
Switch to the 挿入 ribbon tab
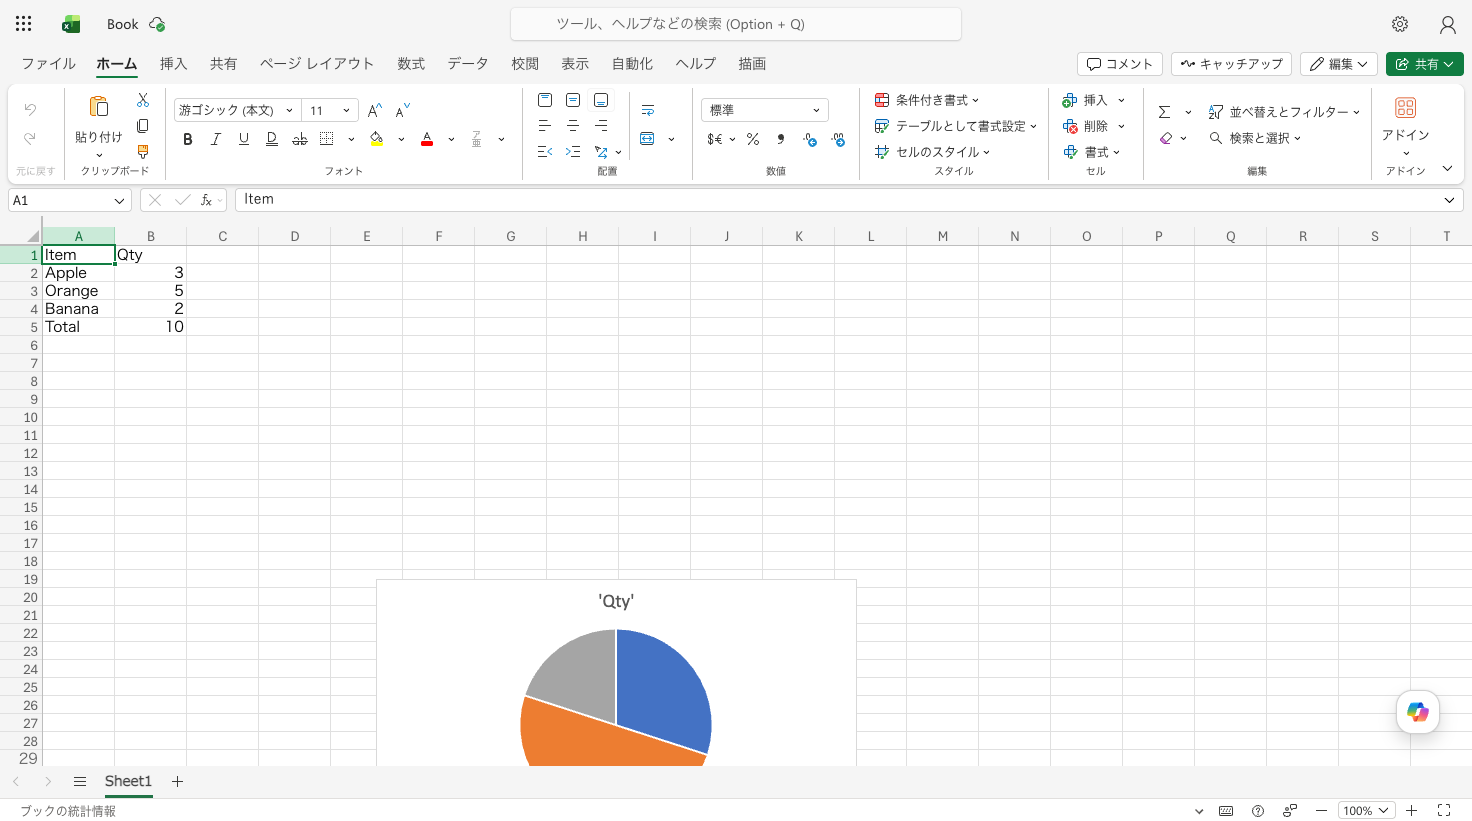click(173, 63)
